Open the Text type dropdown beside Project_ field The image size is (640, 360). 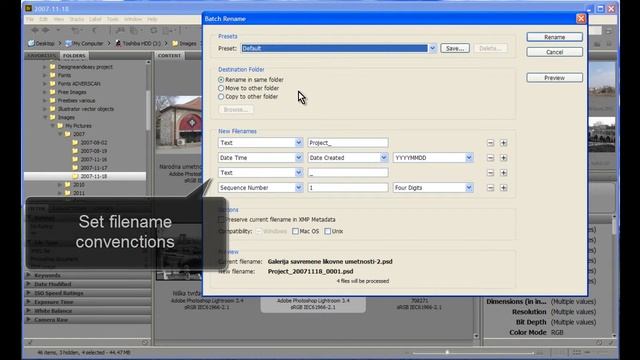(299, 143)
